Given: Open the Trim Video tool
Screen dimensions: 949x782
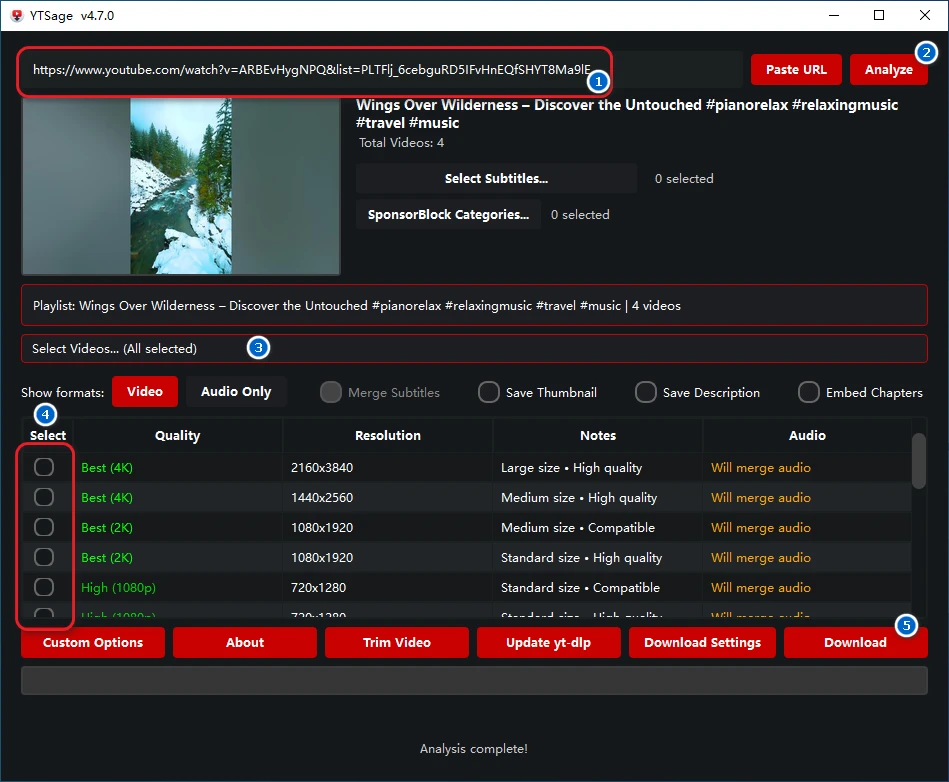Looking at the screenshot, I should [x=397, y=643].
